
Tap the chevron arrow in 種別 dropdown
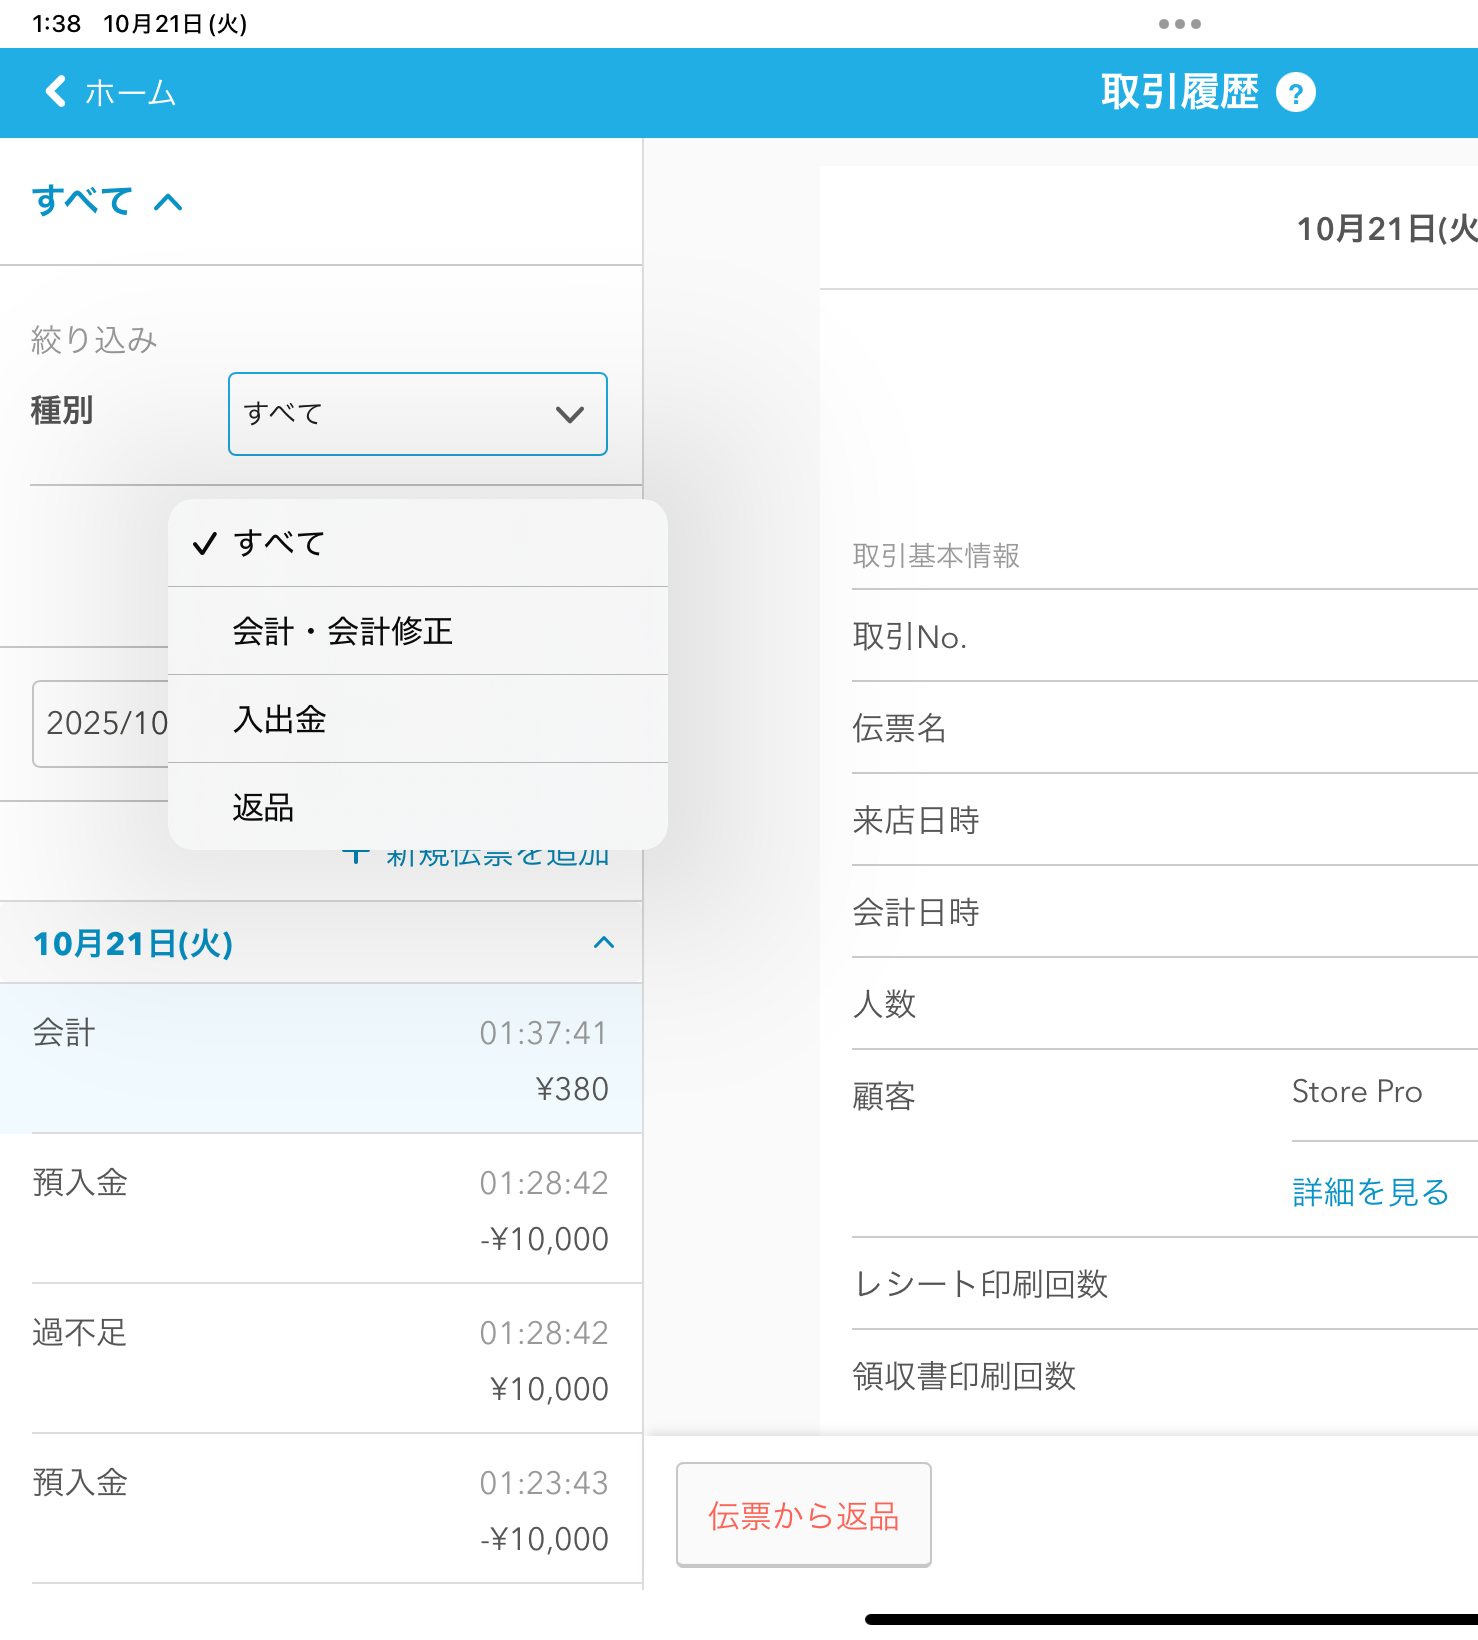point(569,415)
